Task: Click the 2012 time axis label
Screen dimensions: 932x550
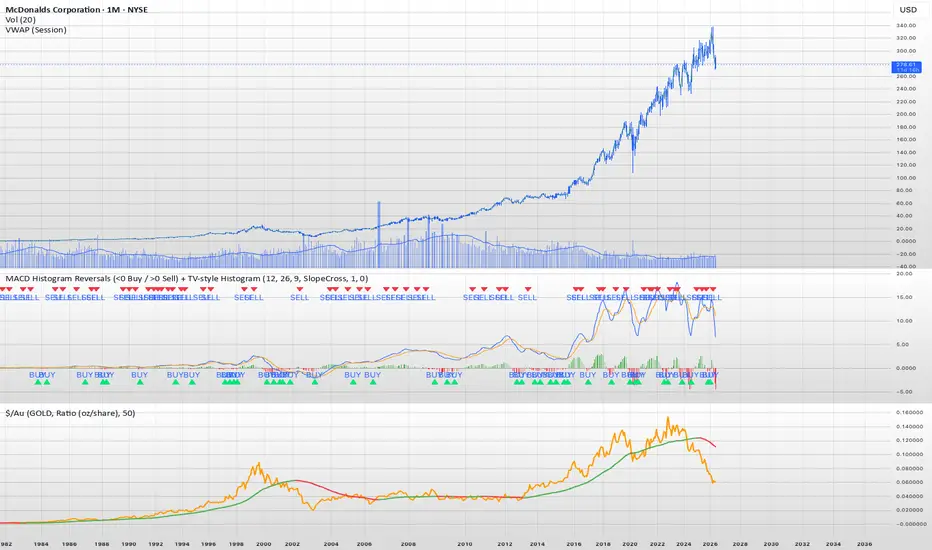Action: click(505, 544)
